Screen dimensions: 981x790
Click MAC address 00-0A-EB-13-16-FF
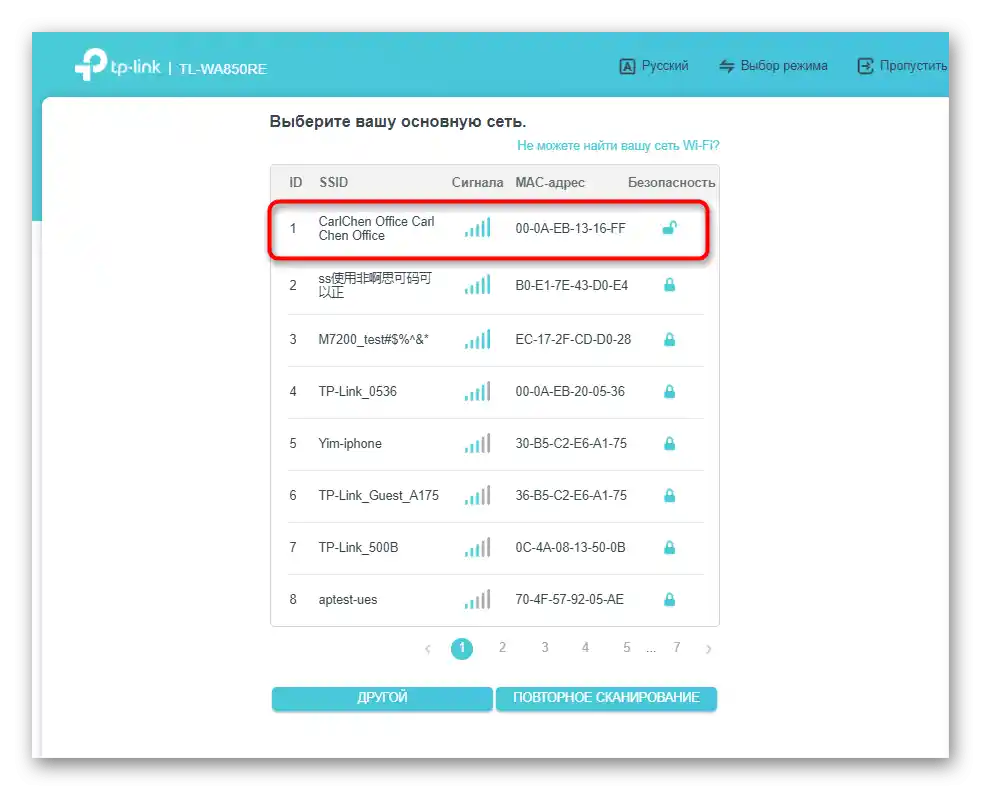(x=570, y=228)
